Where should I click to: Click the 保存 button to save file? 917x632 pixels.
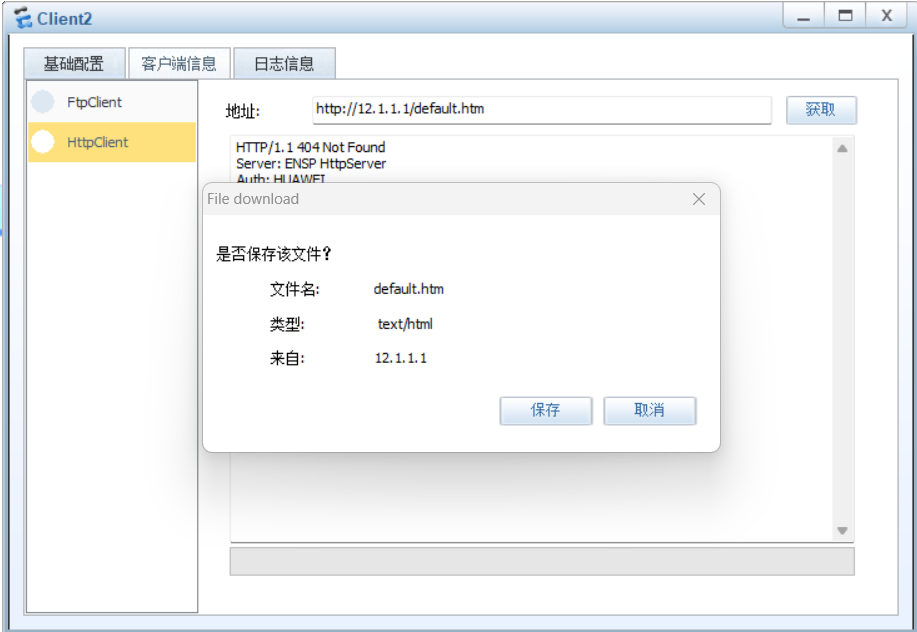point(546,410)
